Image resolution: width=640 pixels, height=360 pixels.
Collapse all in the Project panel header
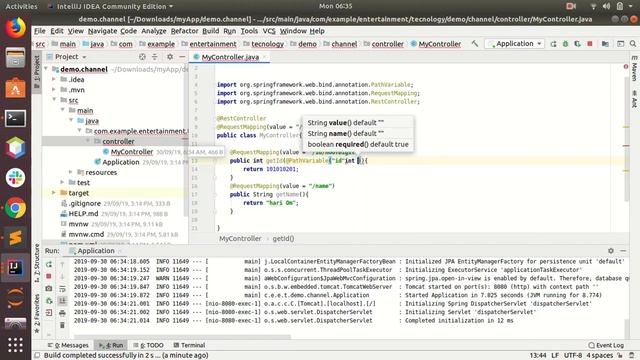pyautogui.click(x=155, y=57)
